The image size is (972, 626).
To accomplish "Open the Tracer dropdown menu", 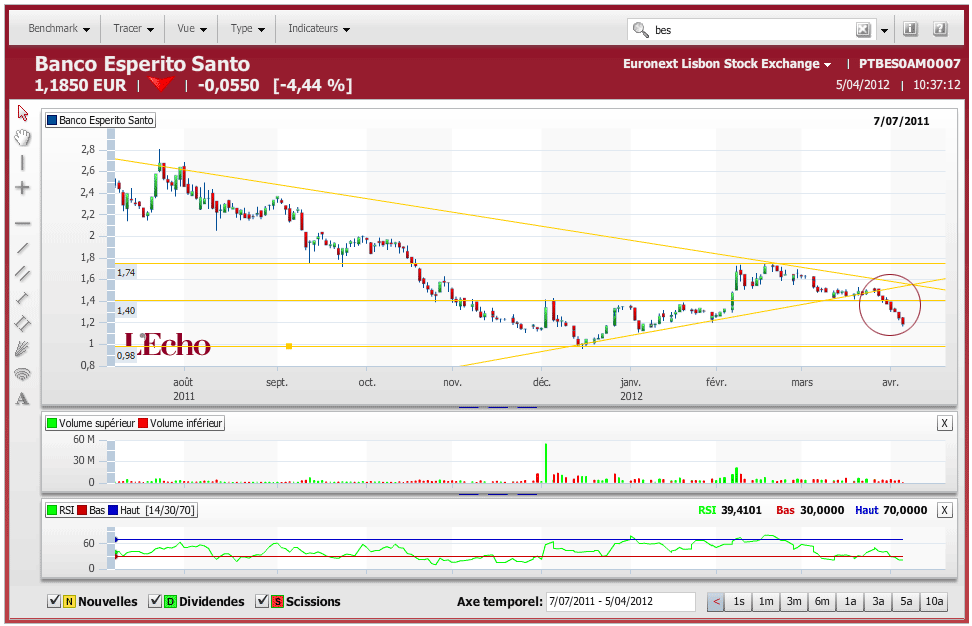I will 133,29.
